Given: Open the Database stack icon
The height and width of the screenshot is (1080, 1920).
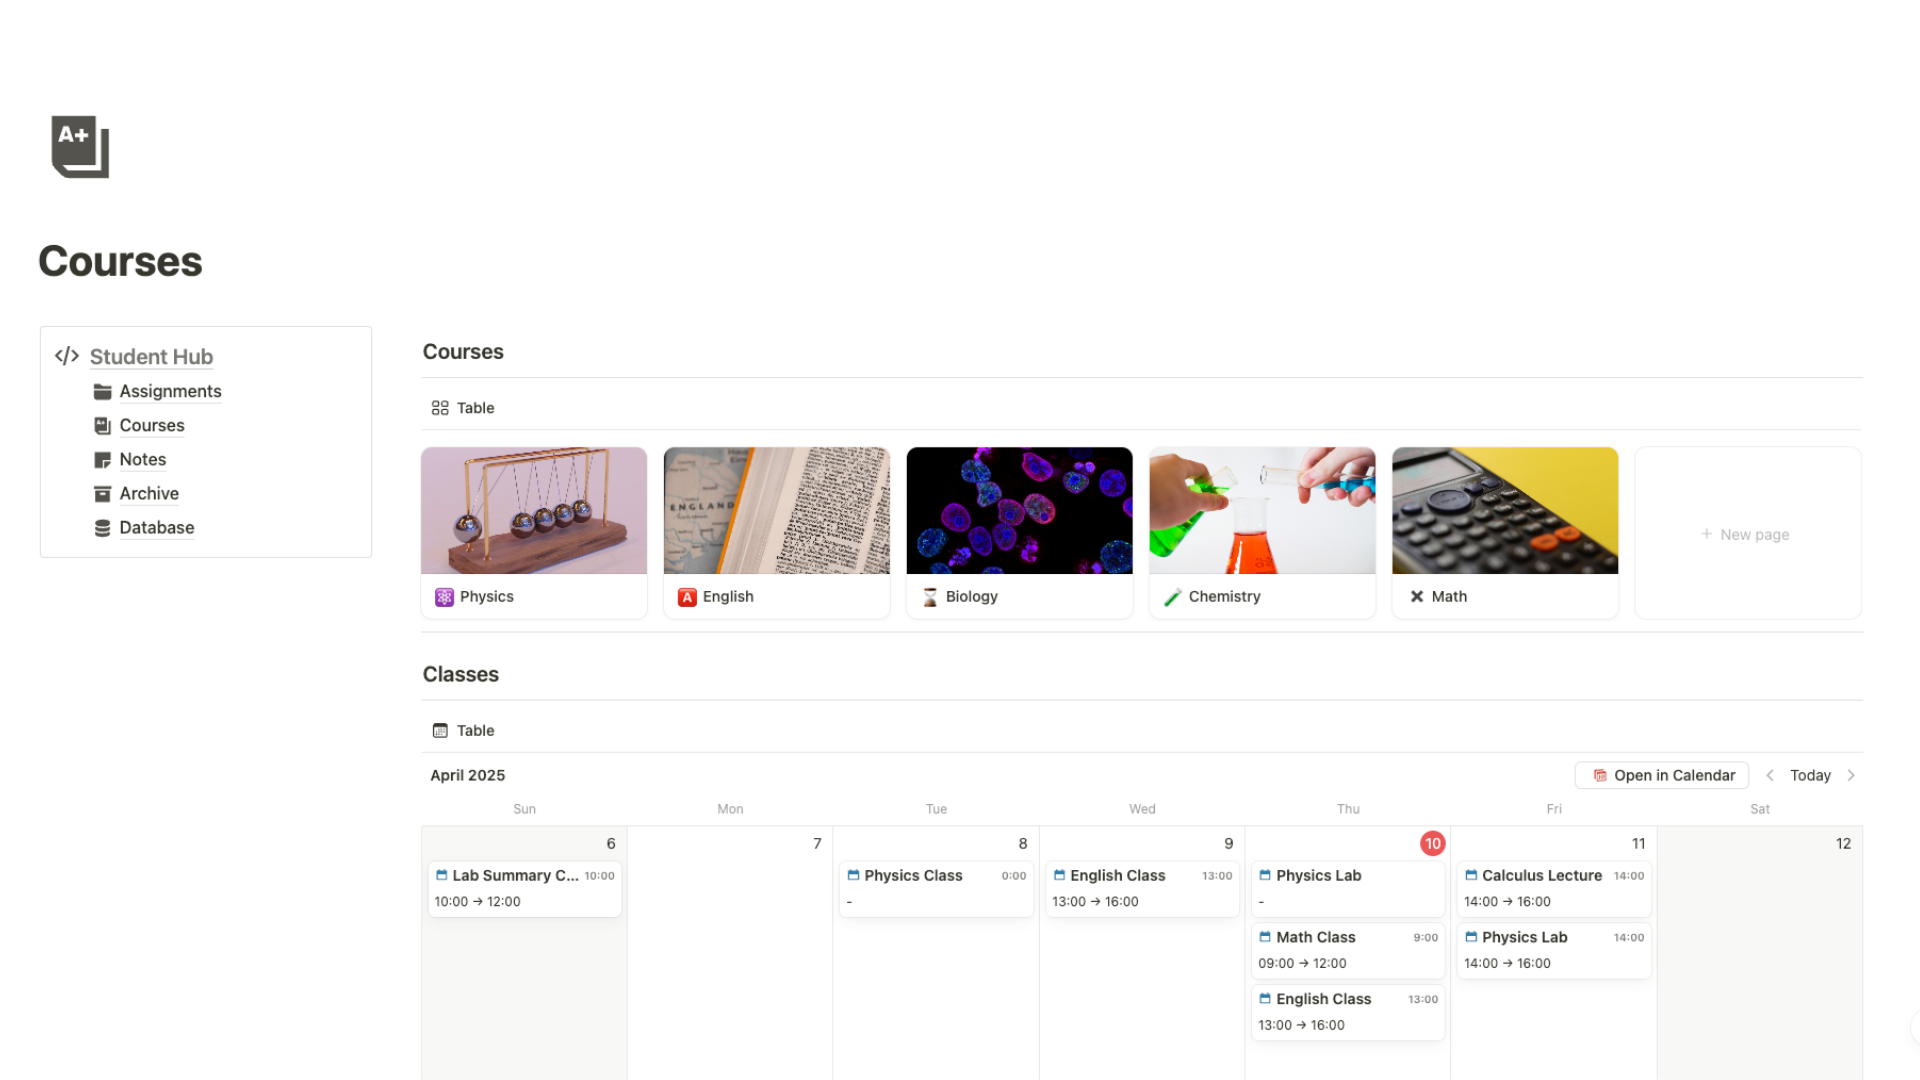Looking at the screenshot, I should point(103,527).
